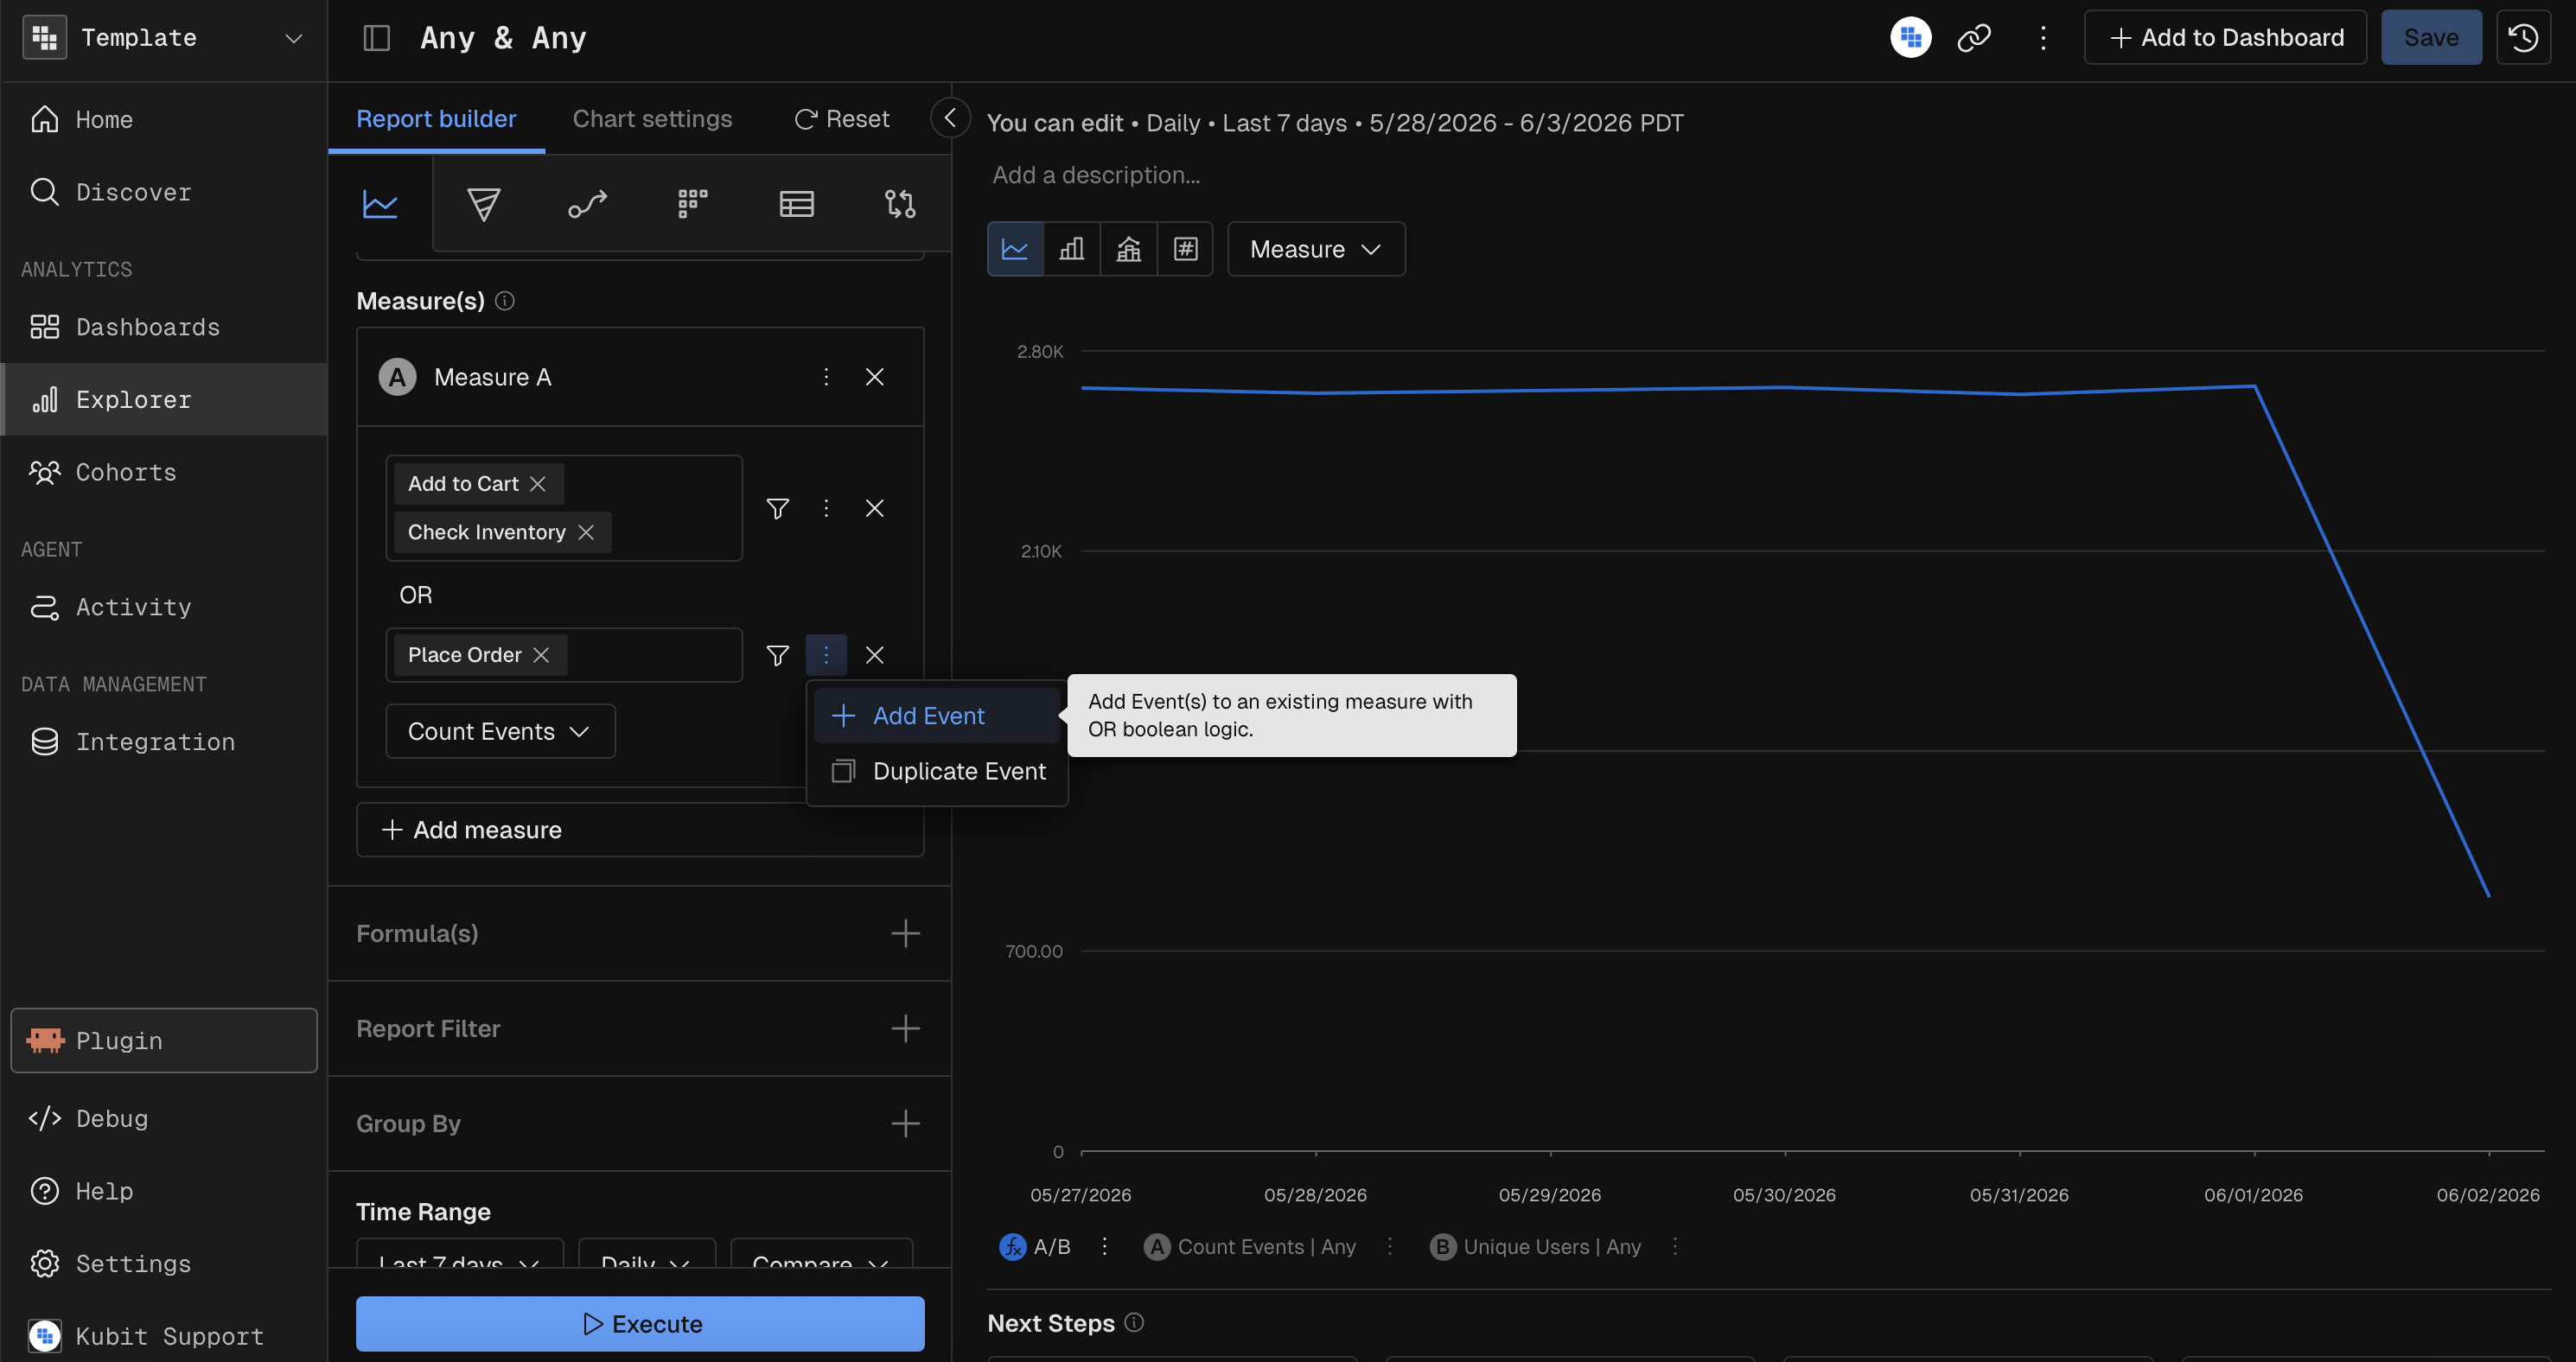Expand the Group By section
The height and width of the screenshot is (1362, 2576).
coord(905,1123)
